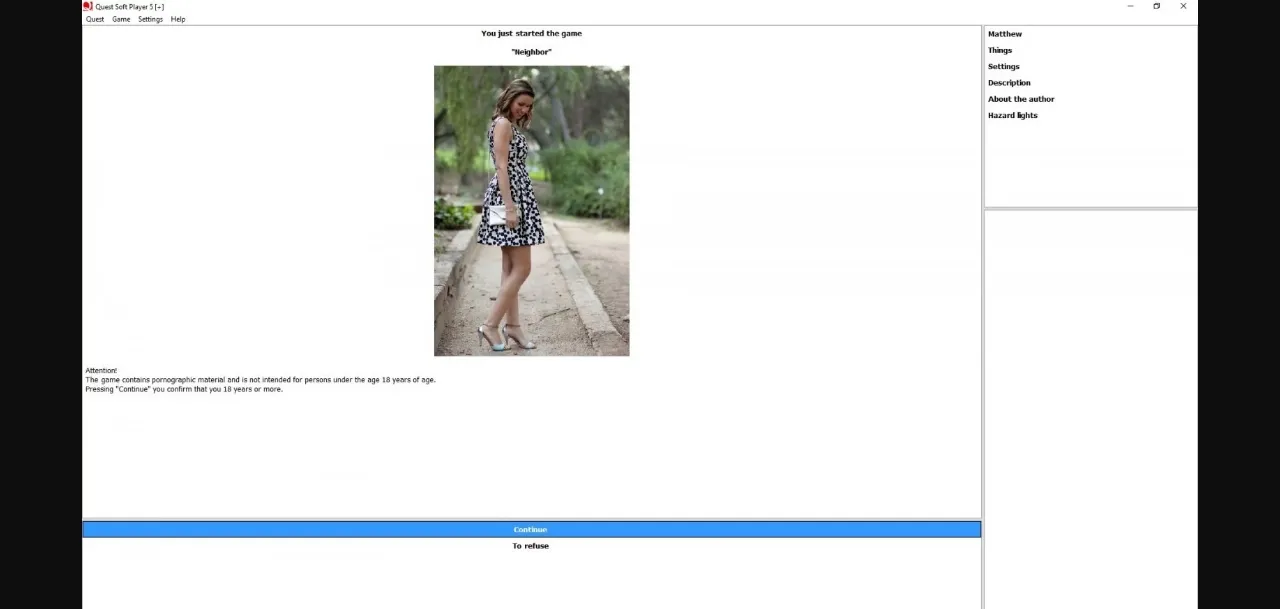Select Matthew in the side panel
The width and height of the screenshot is (1280, 609).
[1005, 34]
